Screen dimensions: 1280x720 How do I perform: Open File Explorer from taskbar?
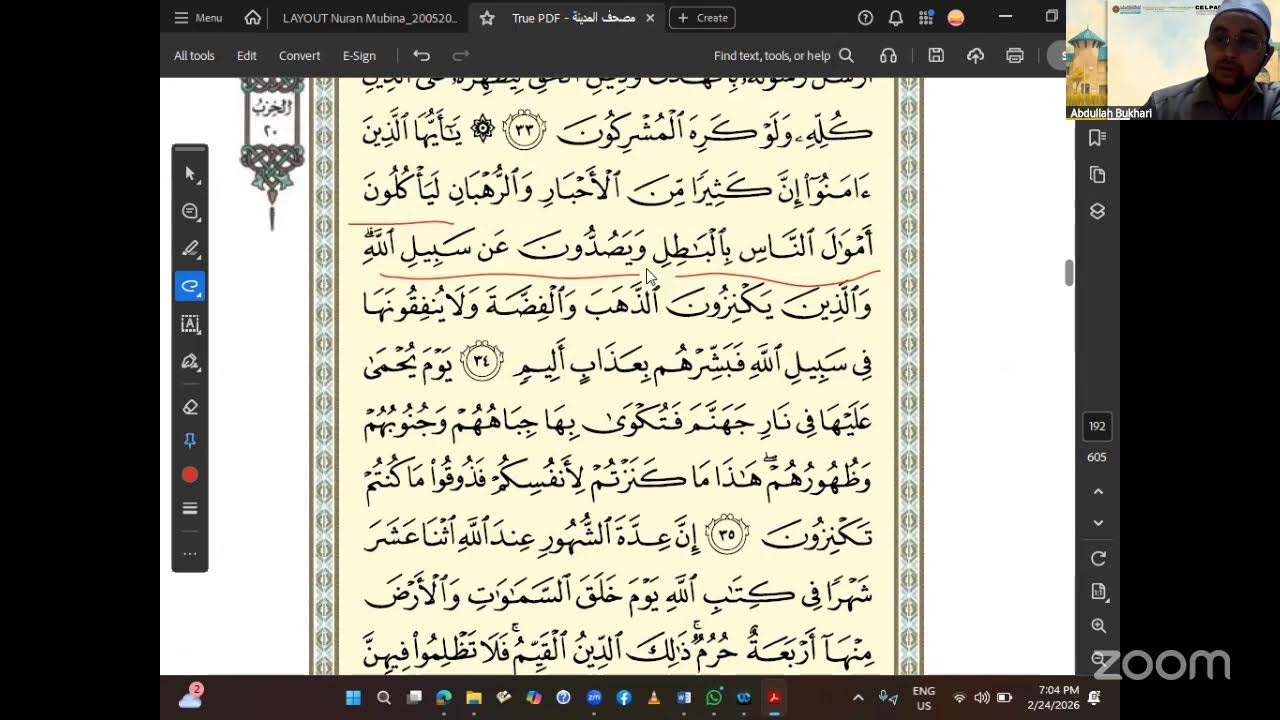pyautogui.click(x=473, y=698)
